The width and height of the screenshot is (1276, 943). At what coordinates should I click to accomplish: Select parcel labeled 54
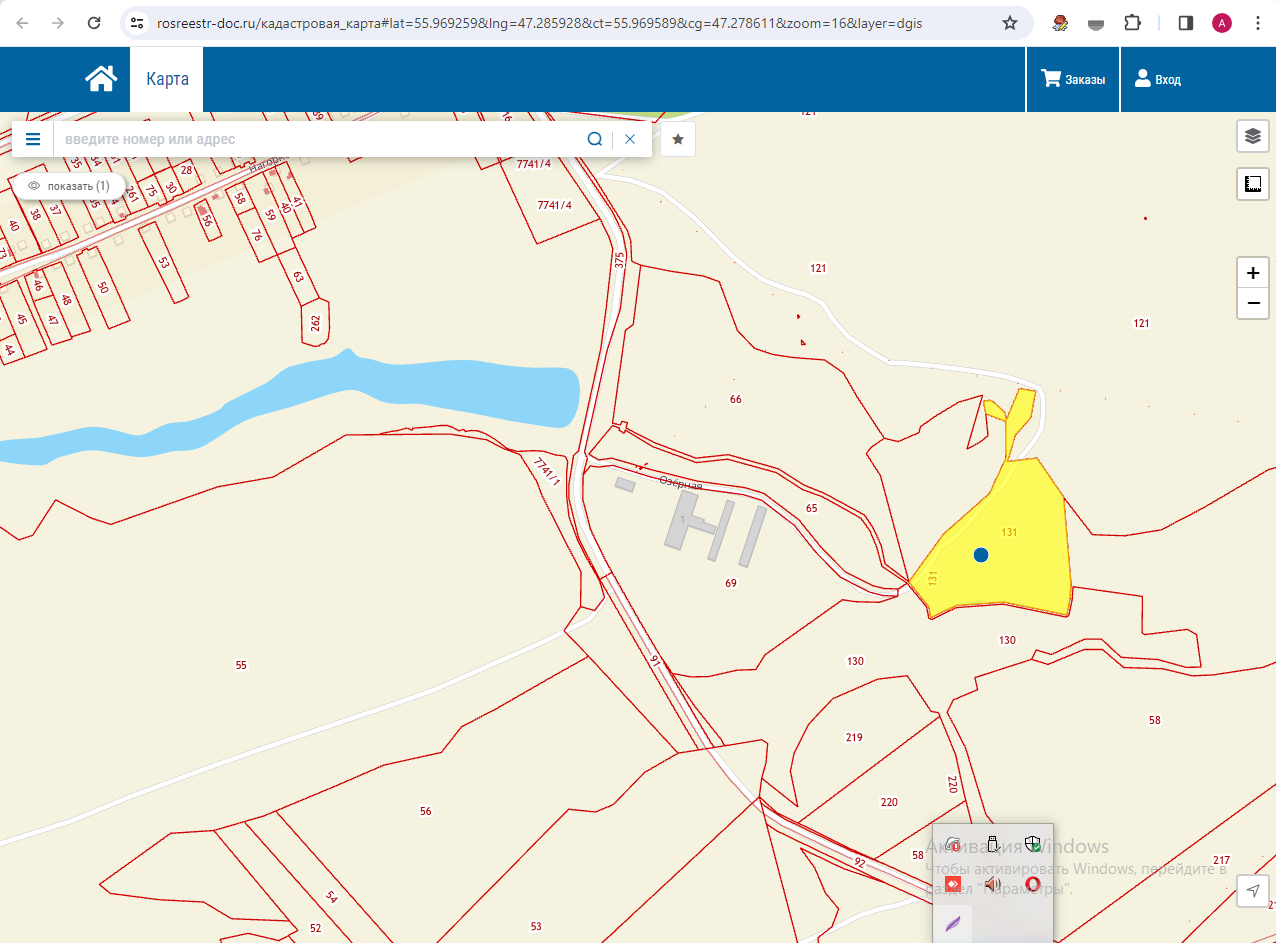click(331, 897)
